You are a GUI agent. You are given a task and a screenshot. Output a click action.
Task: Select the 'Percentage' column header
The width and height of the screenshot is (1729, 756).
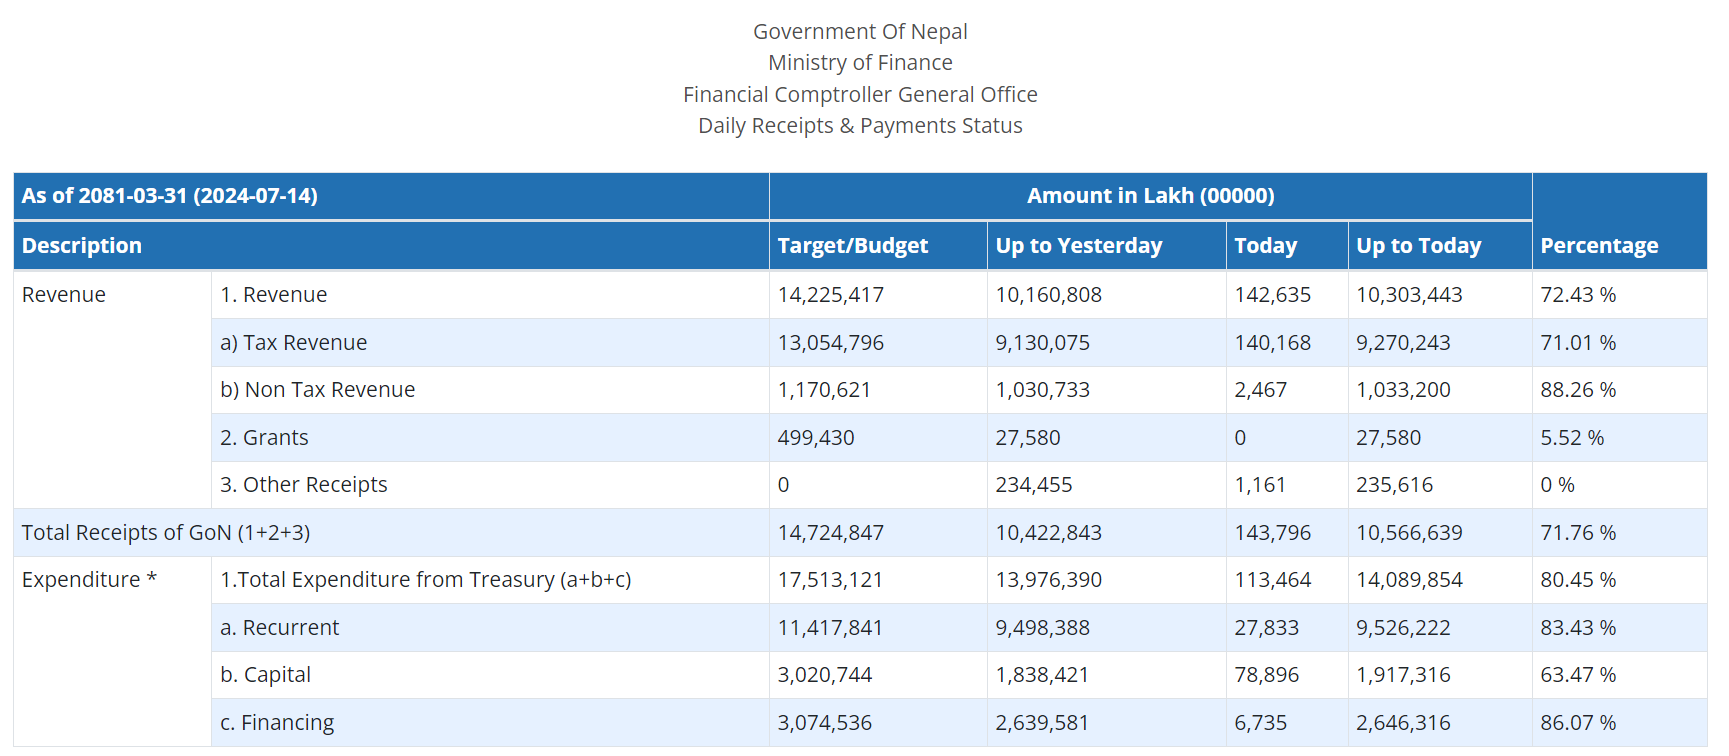1598,246
